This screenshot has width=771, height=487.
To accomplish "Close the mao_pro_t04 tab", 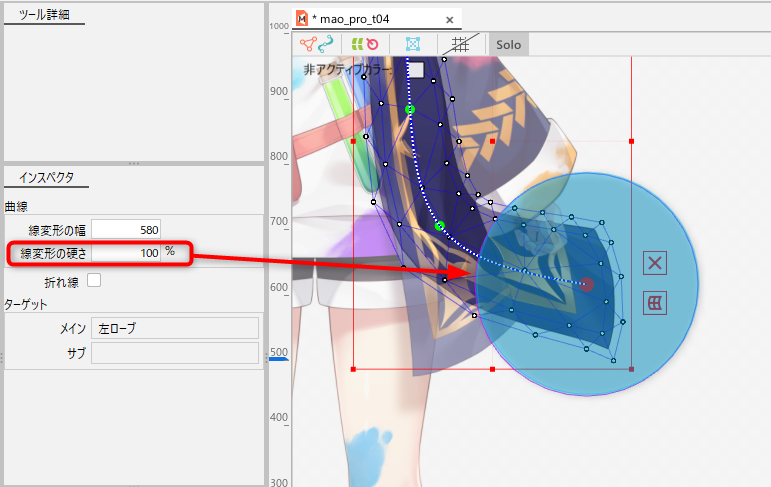I will click(450, 19).
